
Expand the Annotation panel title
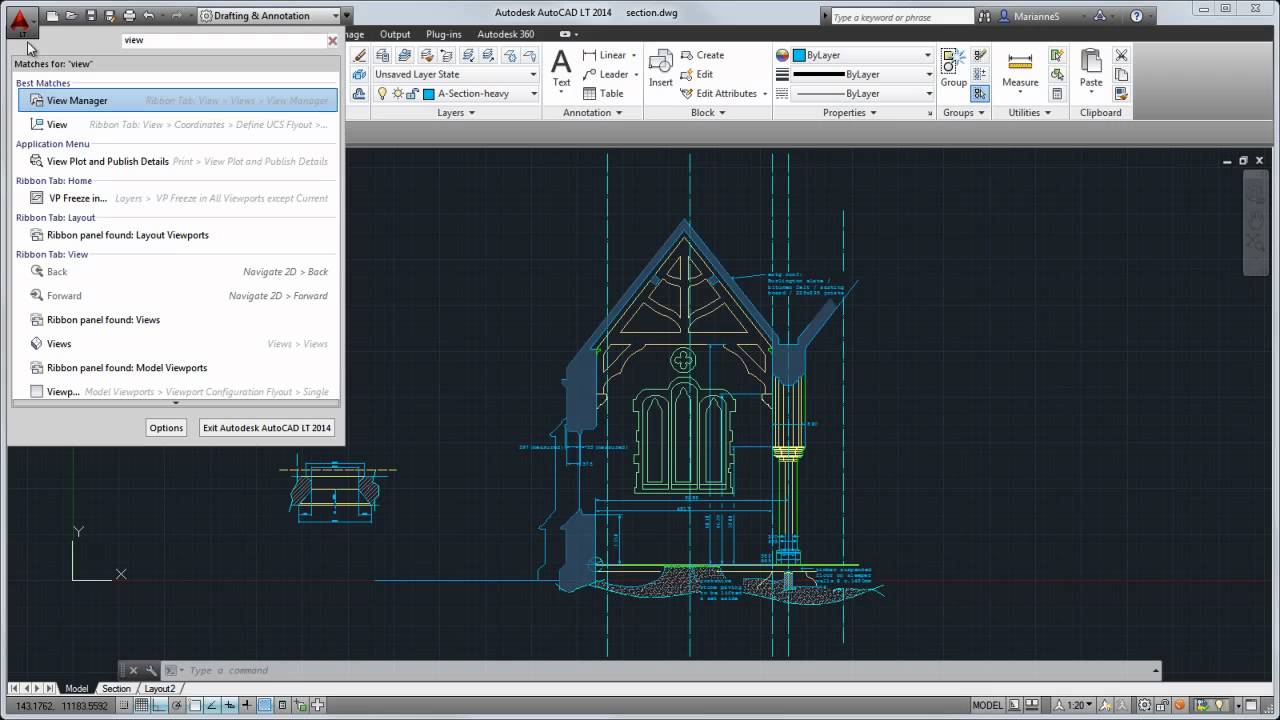pyautogui.click(x=593, y=113)
